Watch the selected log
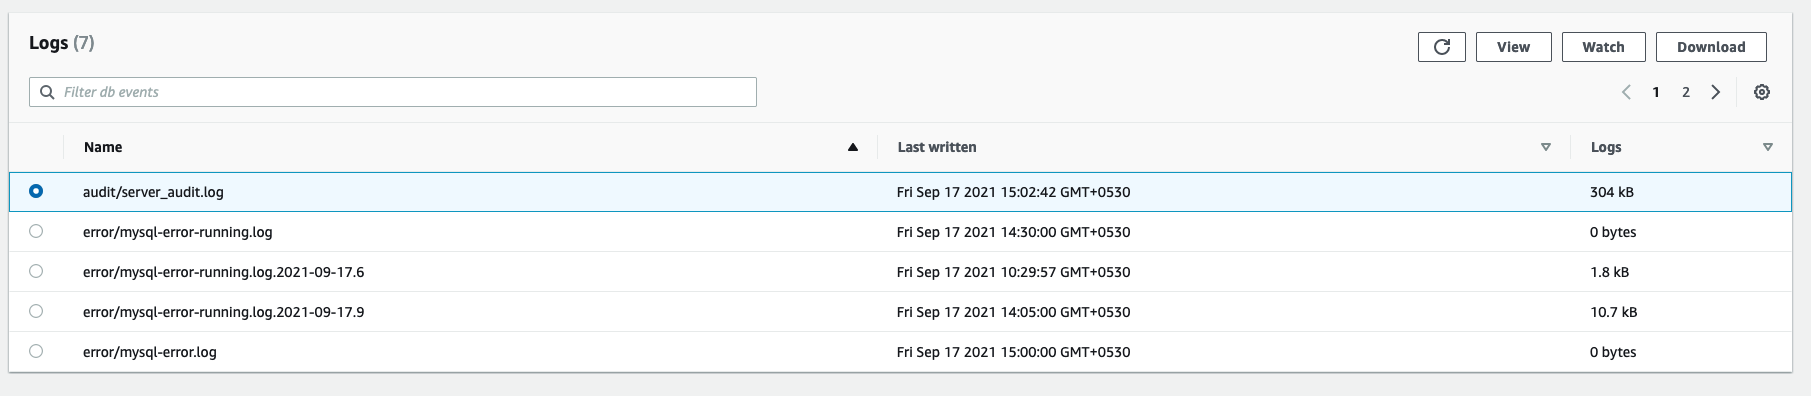The image size is (1811, 396). (x=1603, y=47)
